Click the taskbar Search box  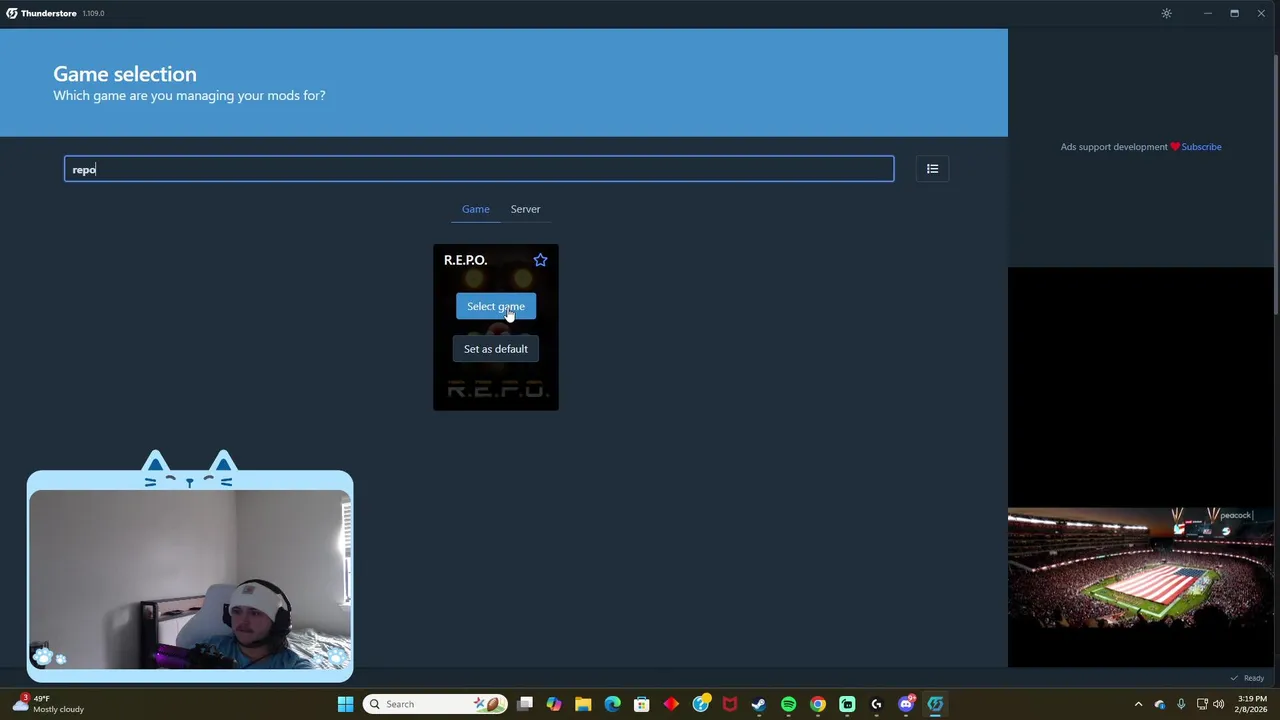[x=435, y=704]
